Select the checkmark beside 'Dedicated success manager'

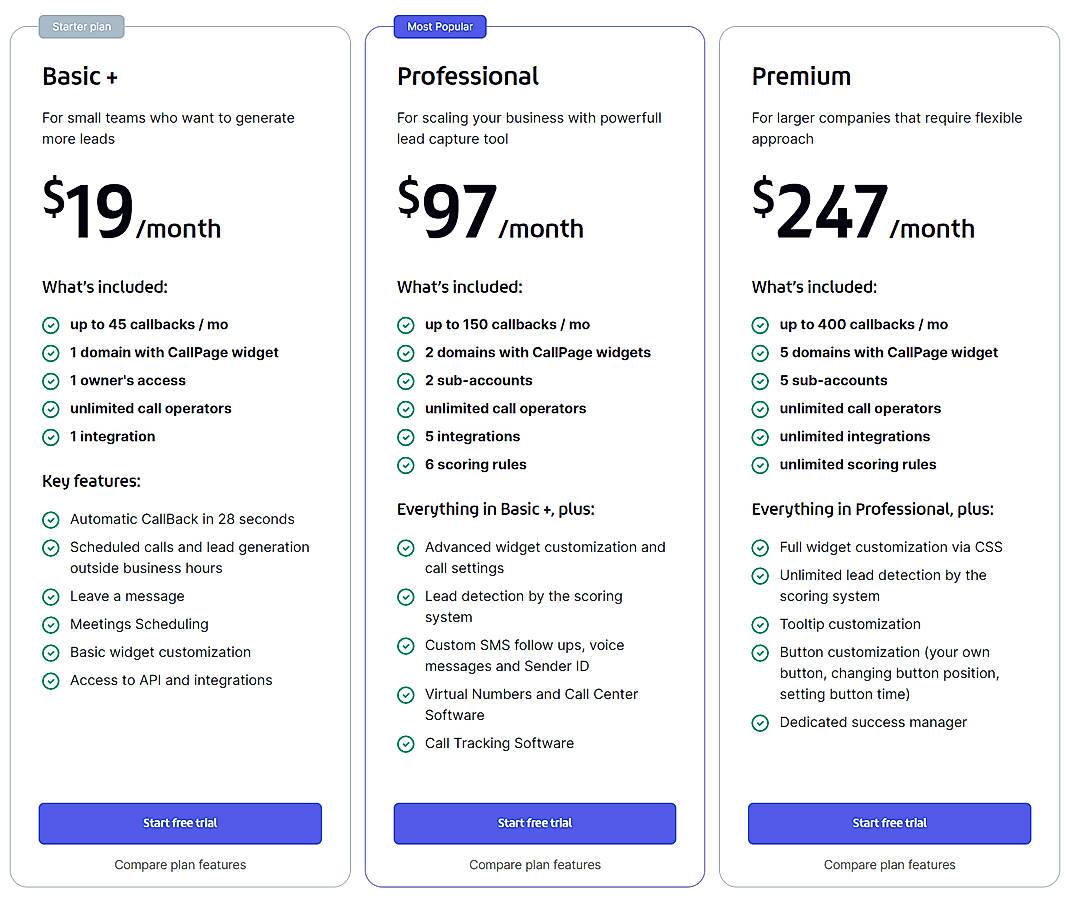coord(761,723)
